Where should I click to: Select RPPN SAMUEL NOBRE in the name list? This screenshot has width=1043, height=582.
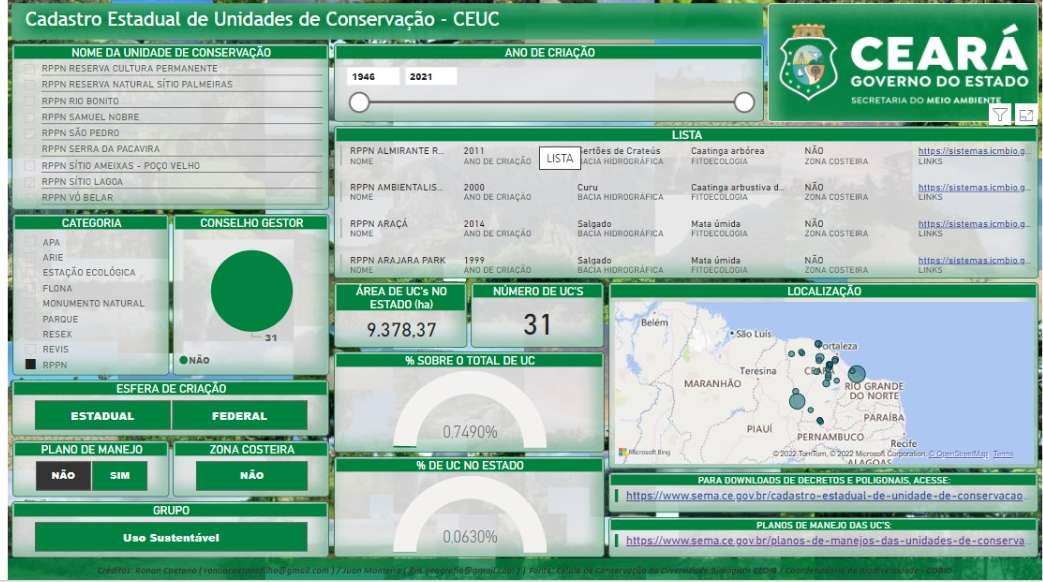pos(90,117)
